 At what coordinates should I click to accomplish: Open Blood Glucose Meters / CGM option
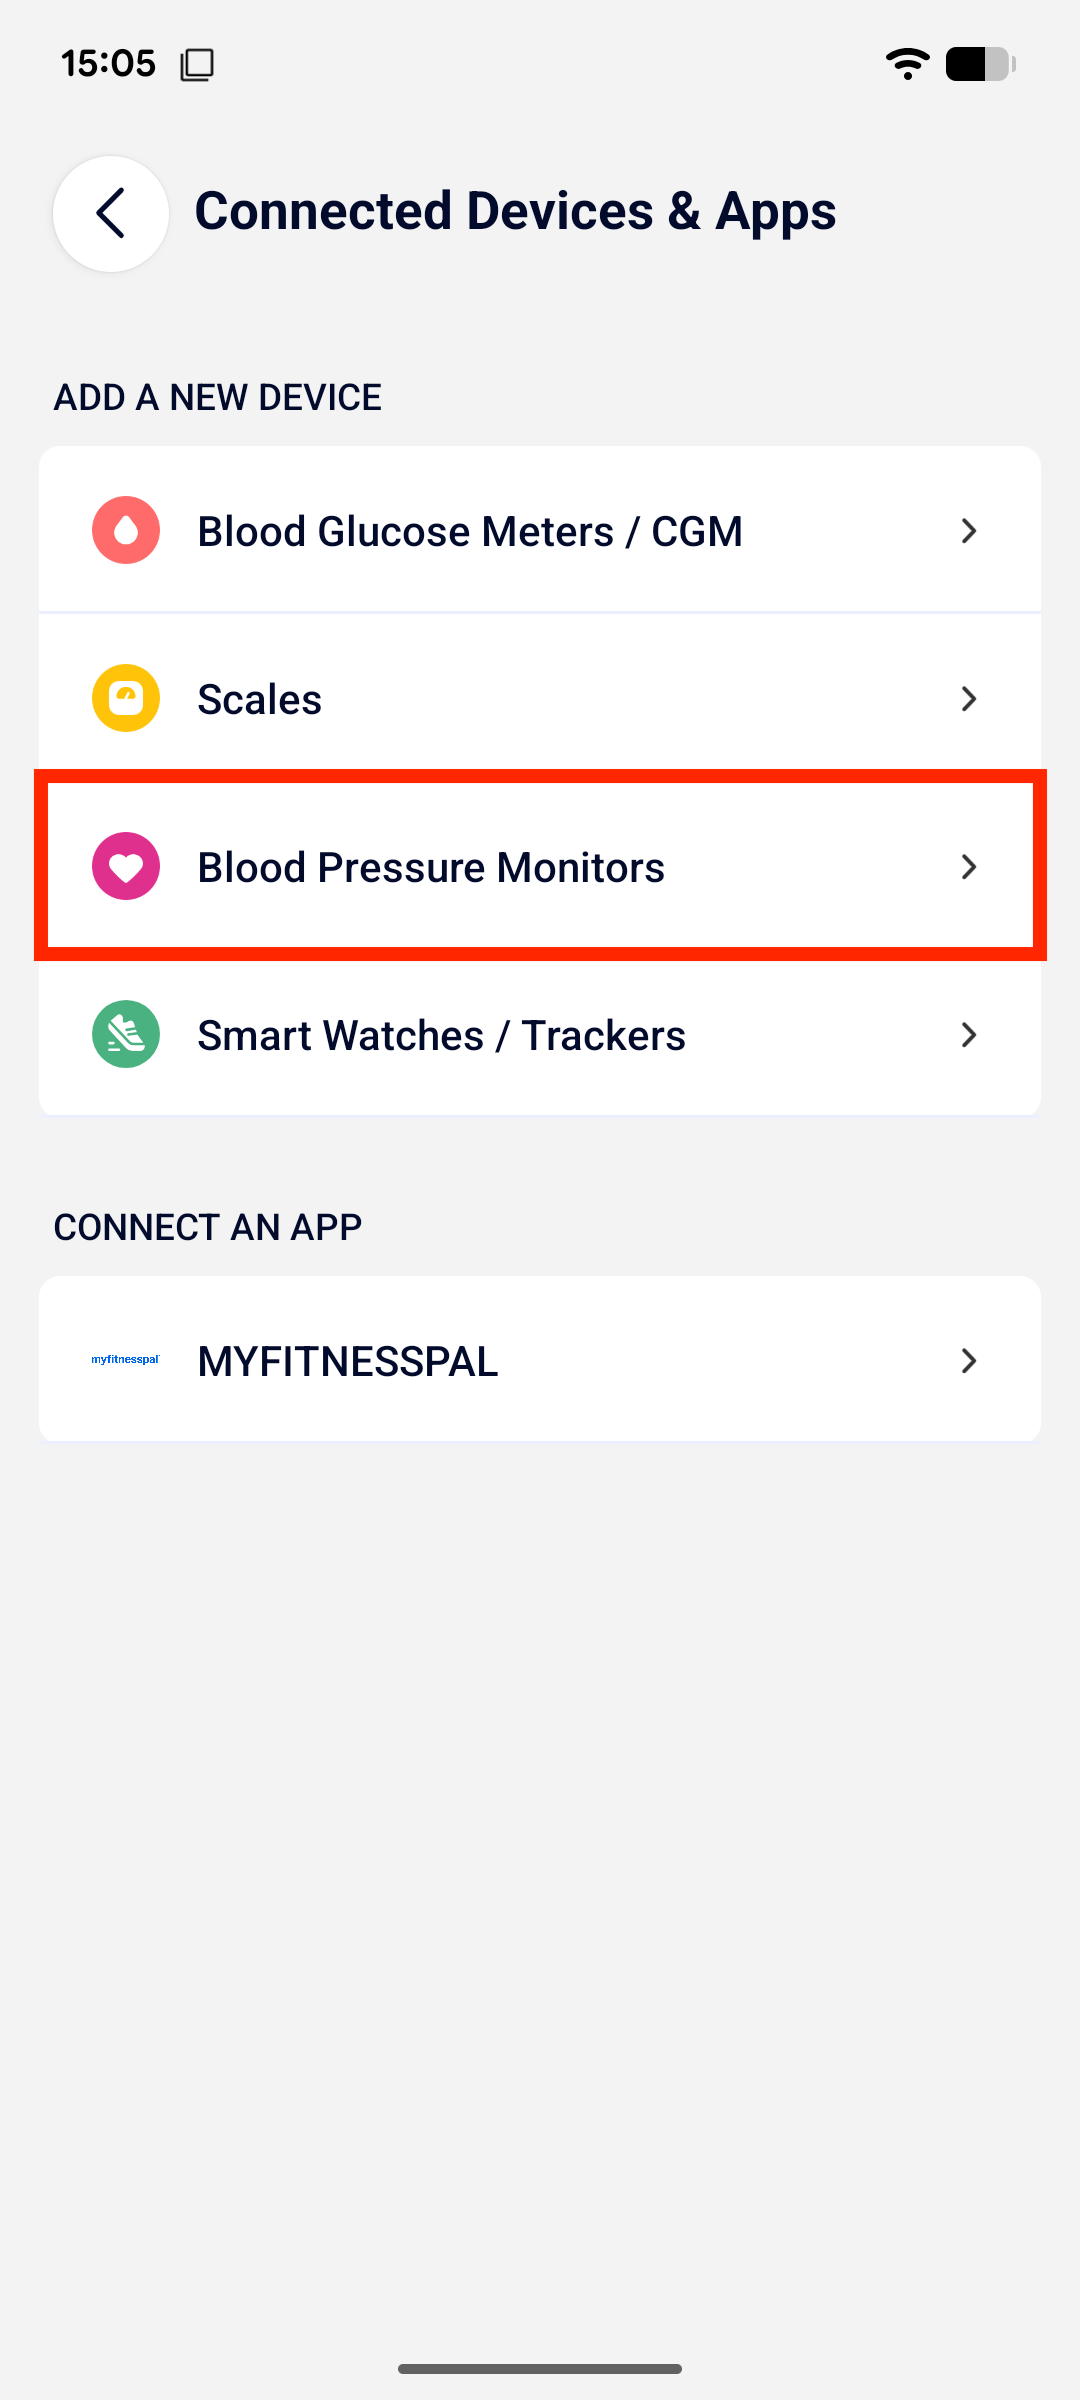click(x=540, y=530)
